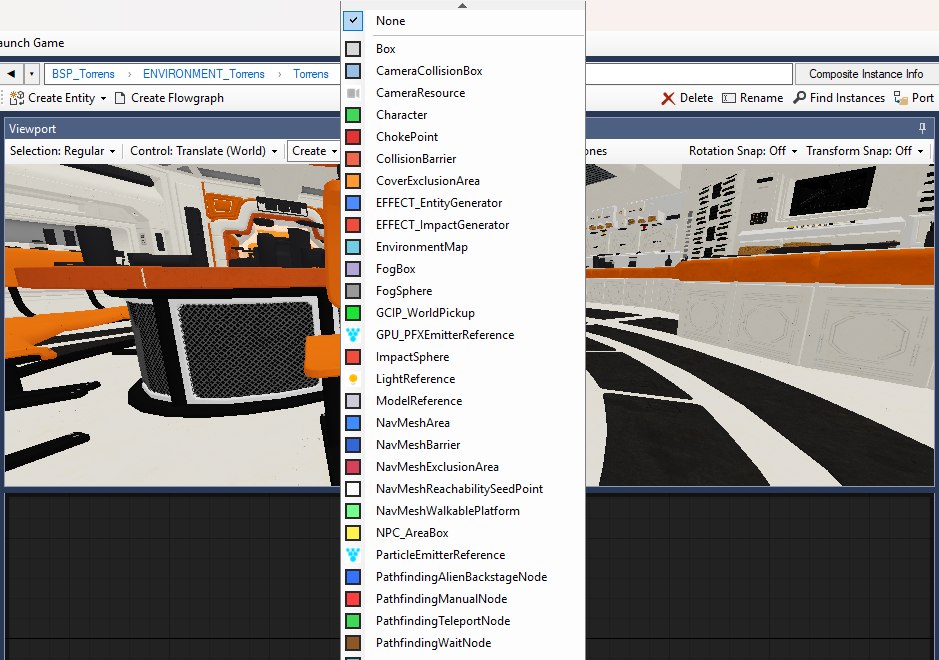939x660 pixels.
Task: Choose PathfindingAlienBackstageNode from the list
Action: pyautogui.click(x=463, y=577)
